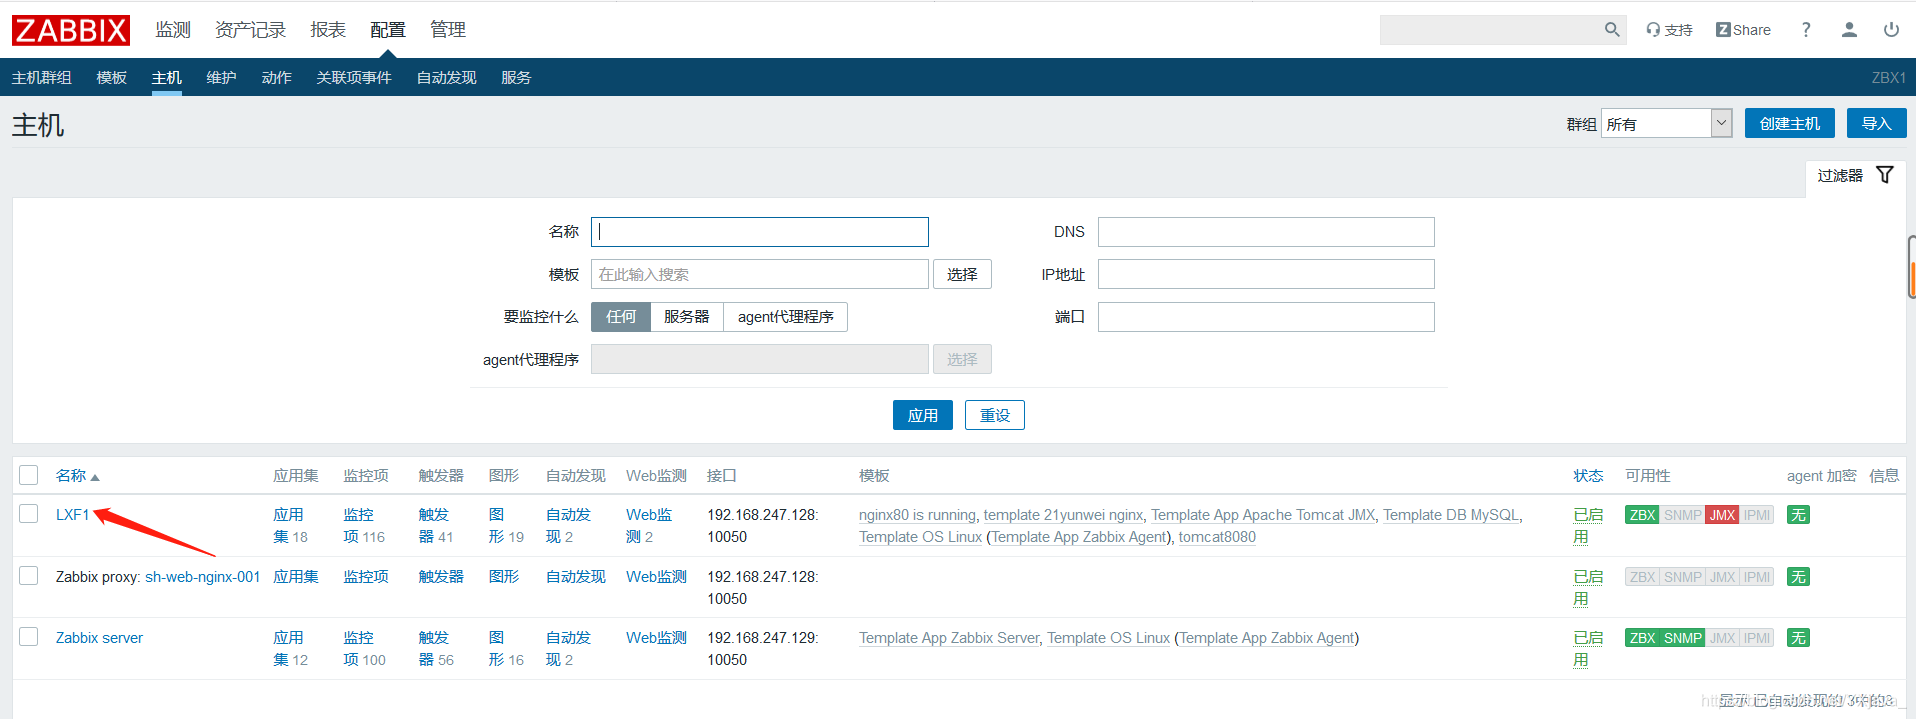Focus the IP地址 filter input
Viewport: 1916px width, 719px height.
(1266, 274)
